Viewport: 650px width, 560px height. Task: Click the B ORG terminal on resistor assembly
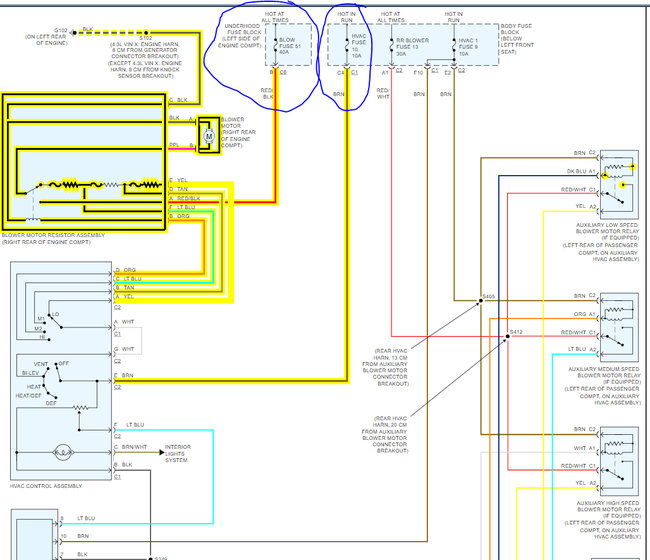pos(179,216)
